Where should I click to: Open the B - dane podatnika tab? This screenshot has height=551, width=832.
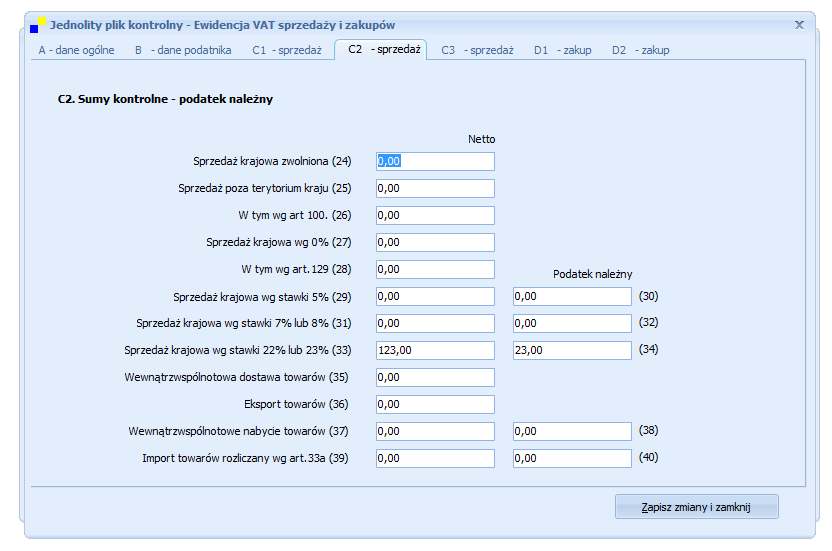(183, 50)
